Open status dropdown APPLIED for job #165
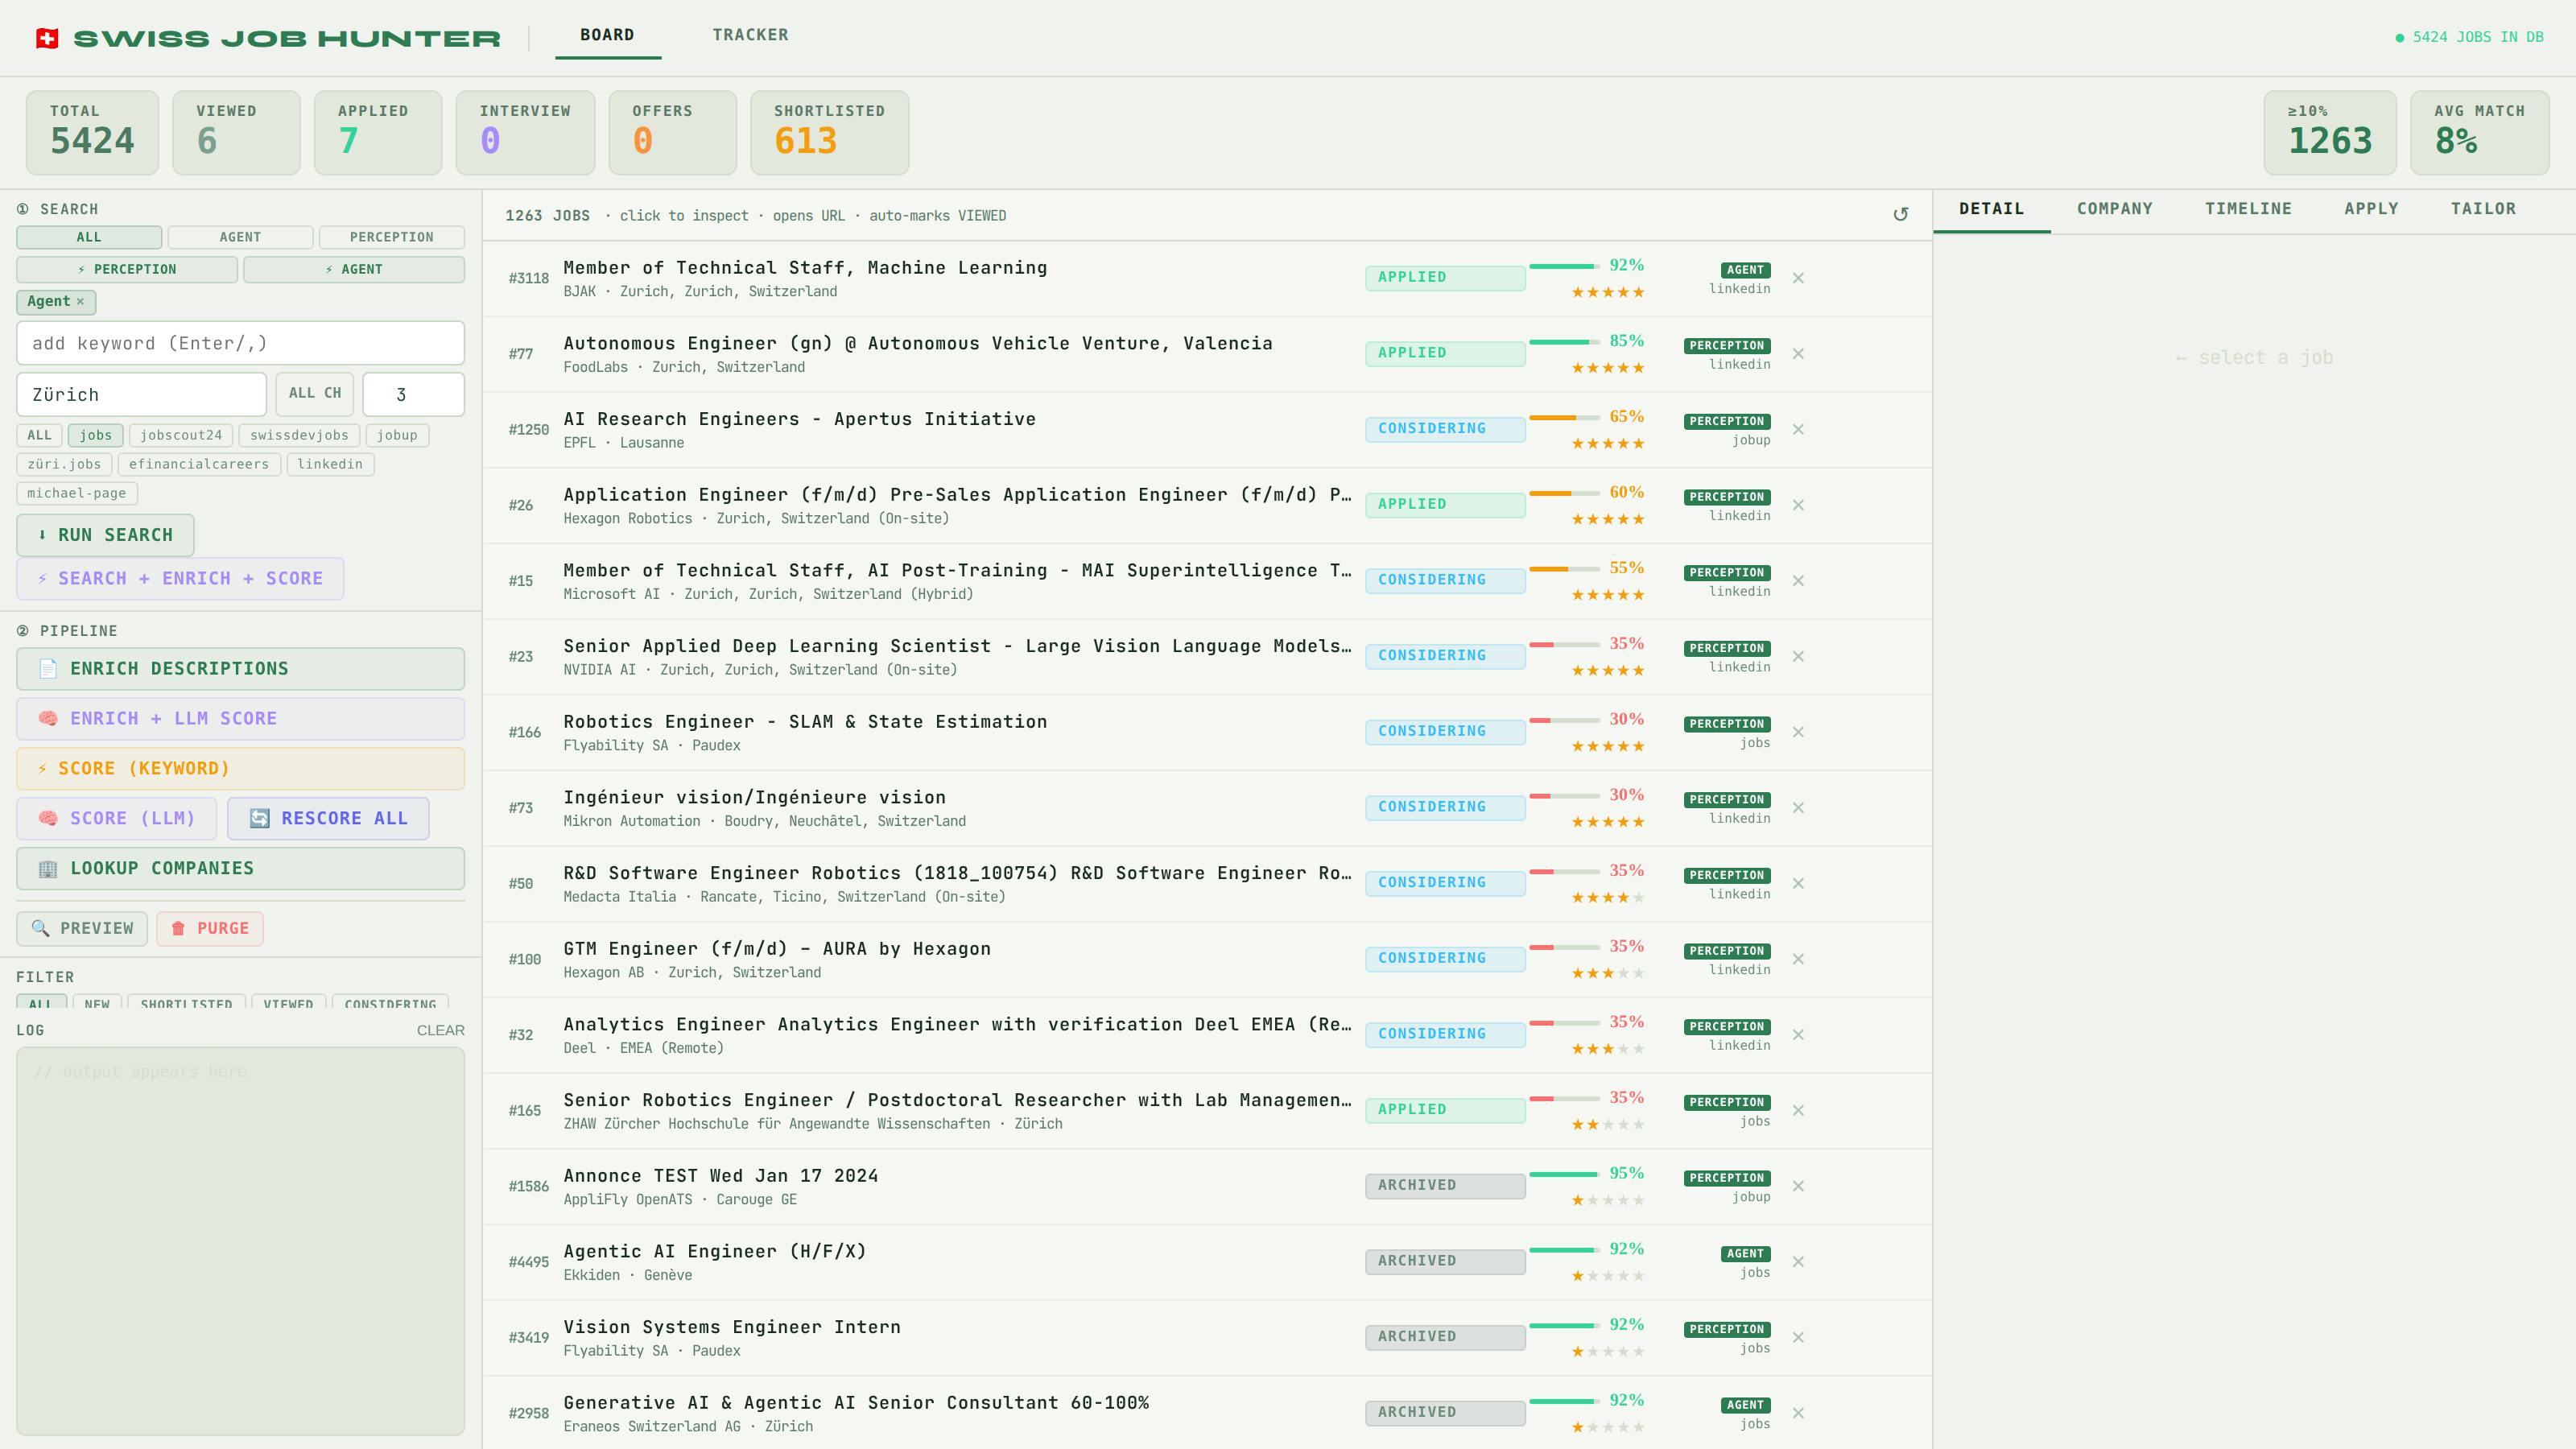 coord(1445,1111)
